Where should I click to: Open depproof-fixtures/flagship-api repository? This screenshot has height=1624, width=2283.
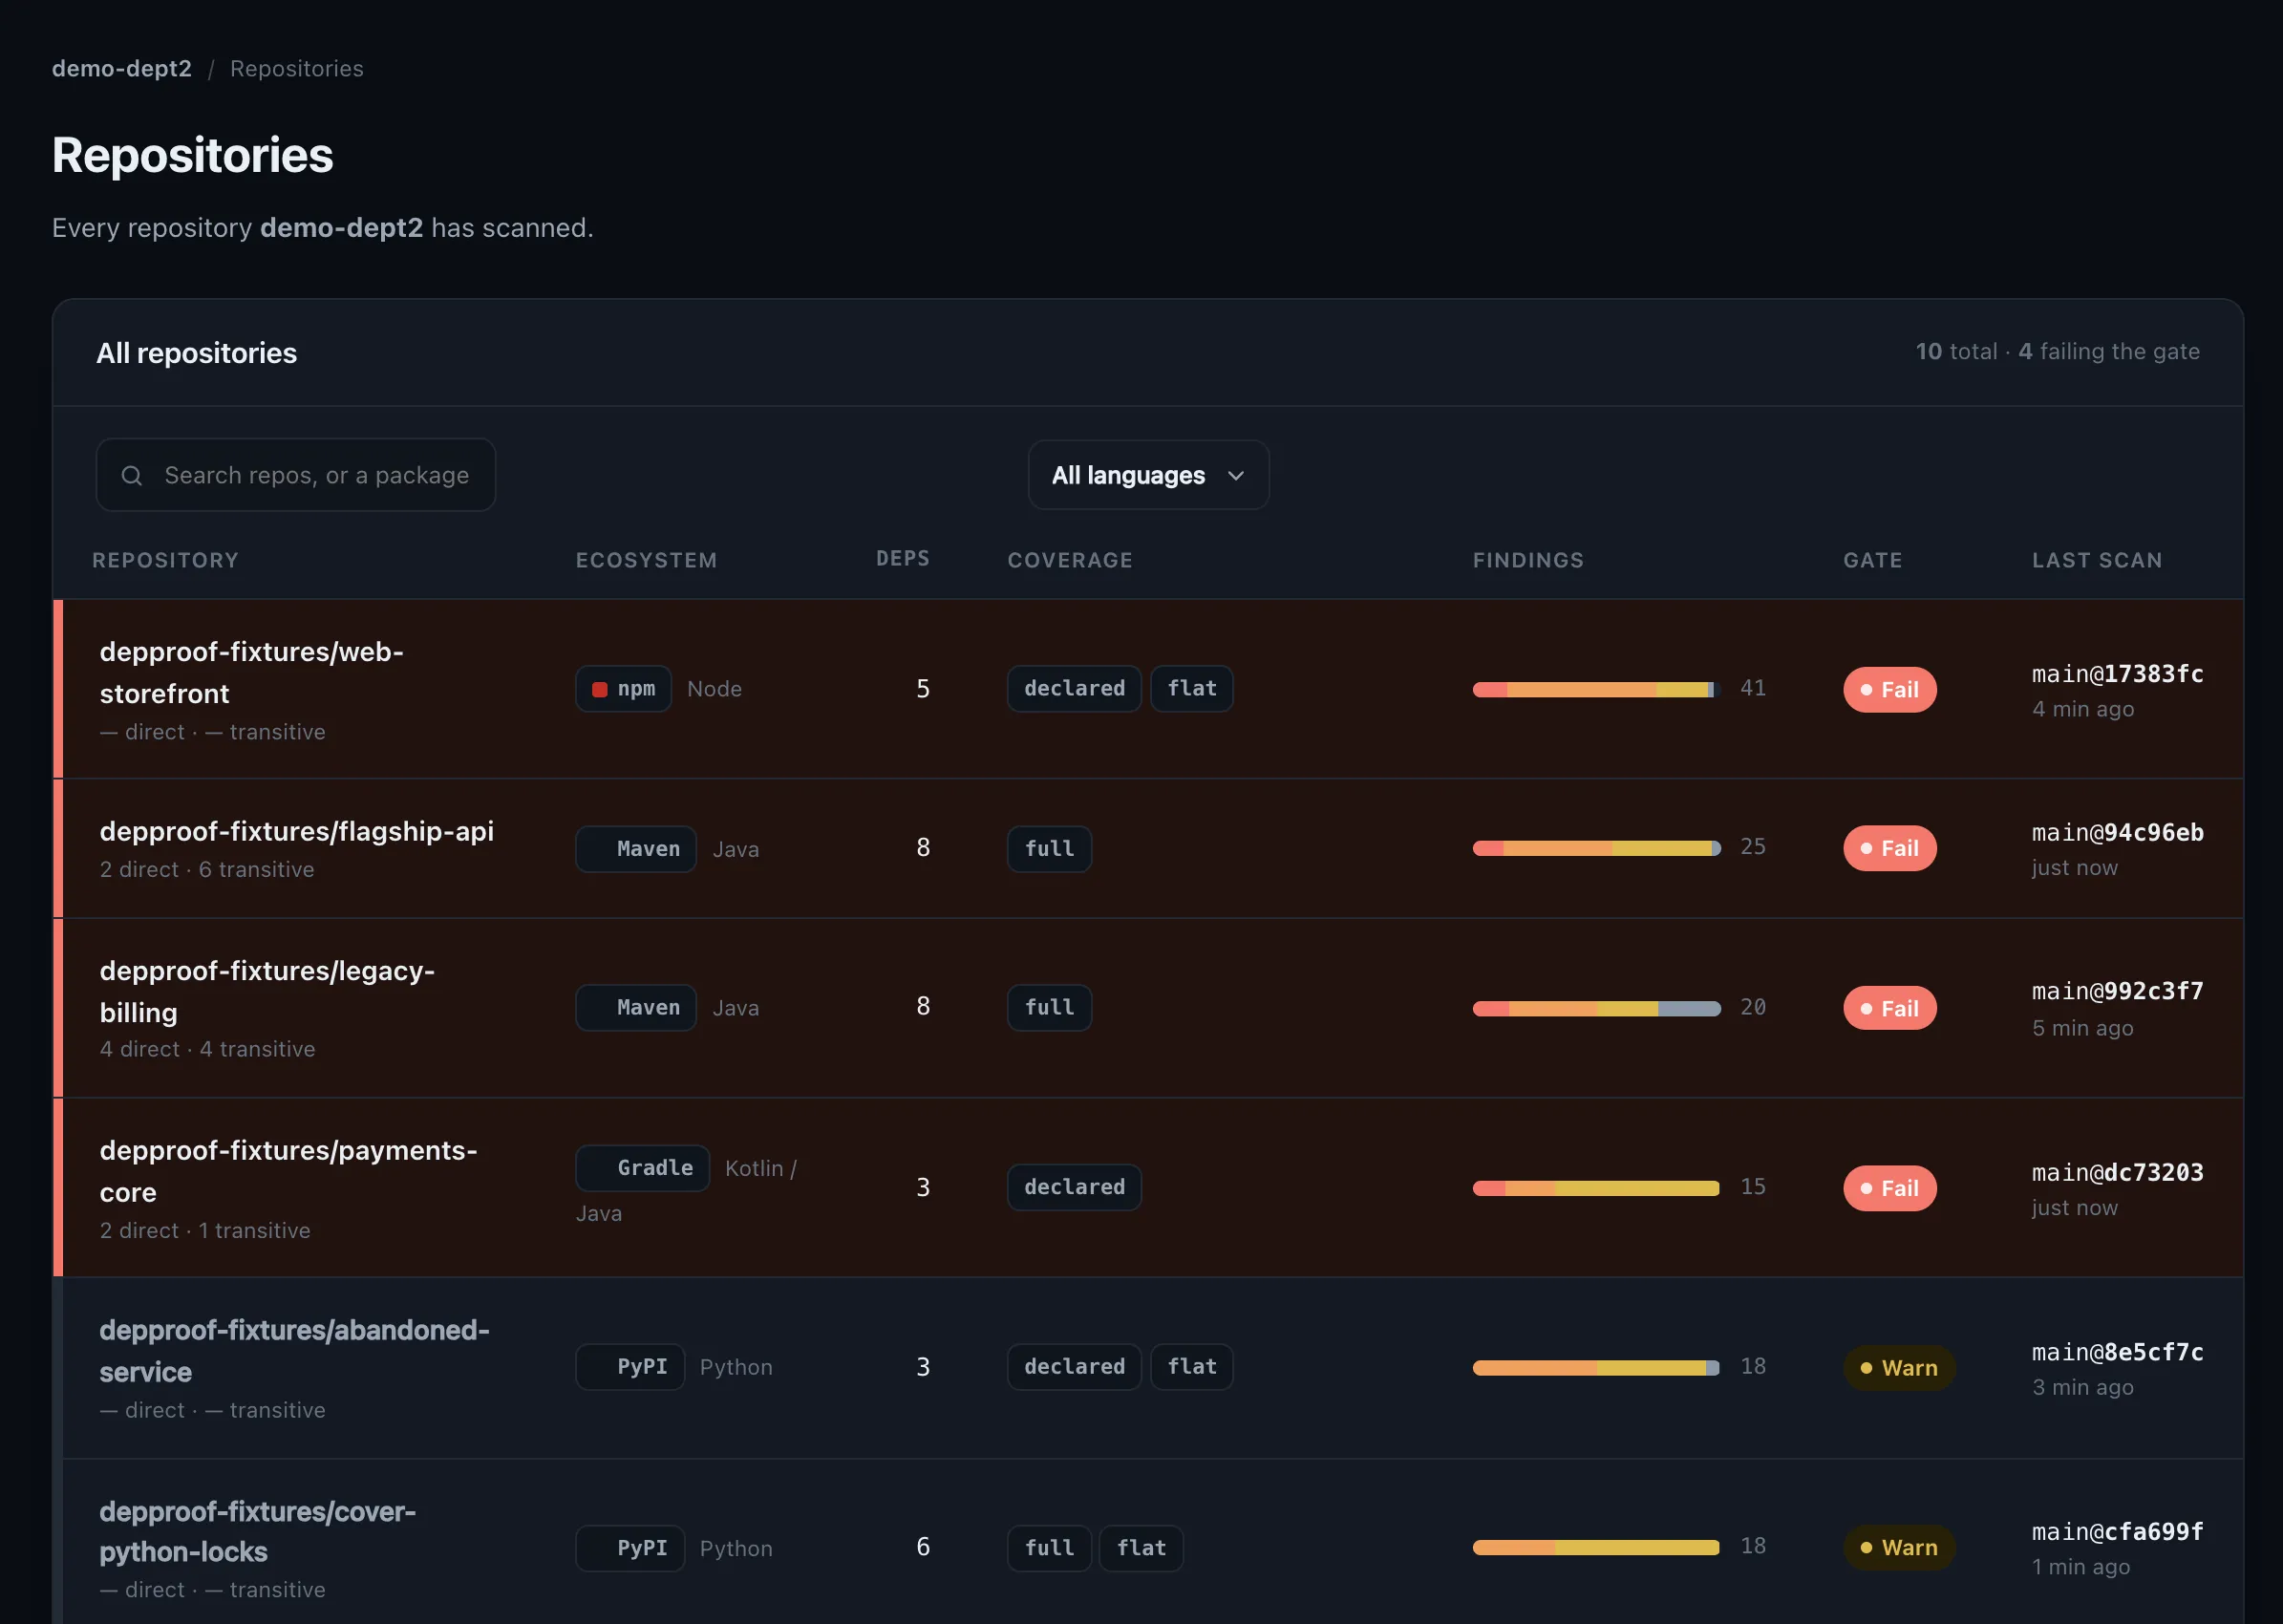[297, 831]
